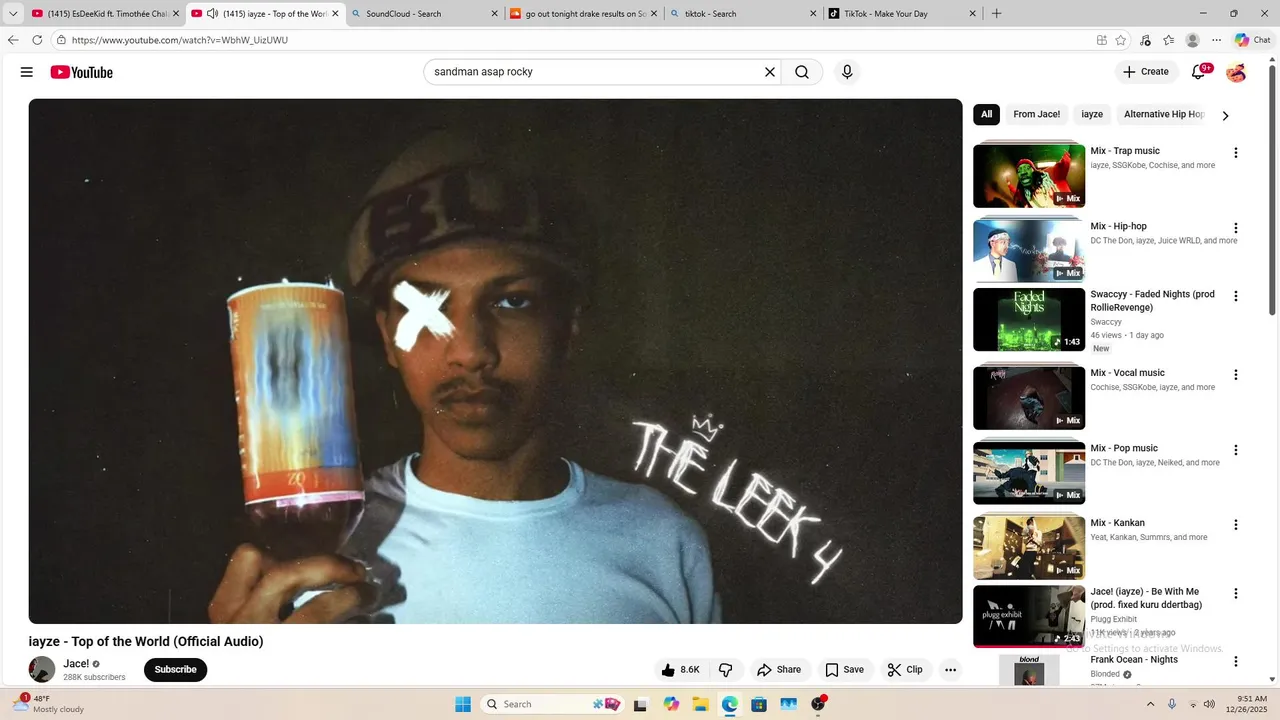Reload the page with refresh icon
Viewport: 1280px width, 720px height.
click(x=37, y=40)
